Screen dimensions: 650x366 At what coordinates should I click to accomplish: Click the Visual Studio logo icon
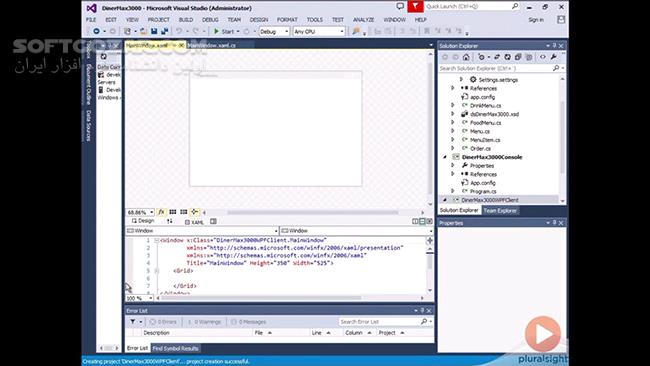click(92, 8)
